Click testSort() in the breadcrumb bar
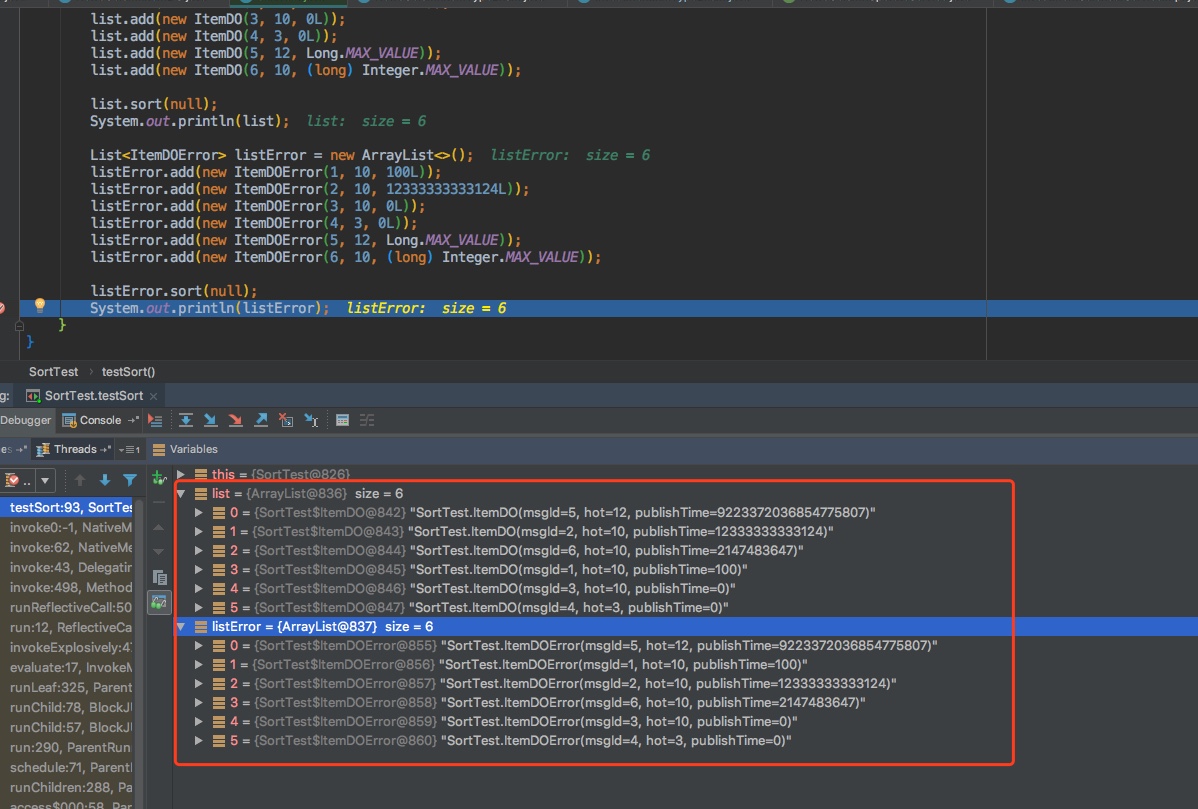The height and width of the screenshot is (809, 1198). click(x=128, y=371)
